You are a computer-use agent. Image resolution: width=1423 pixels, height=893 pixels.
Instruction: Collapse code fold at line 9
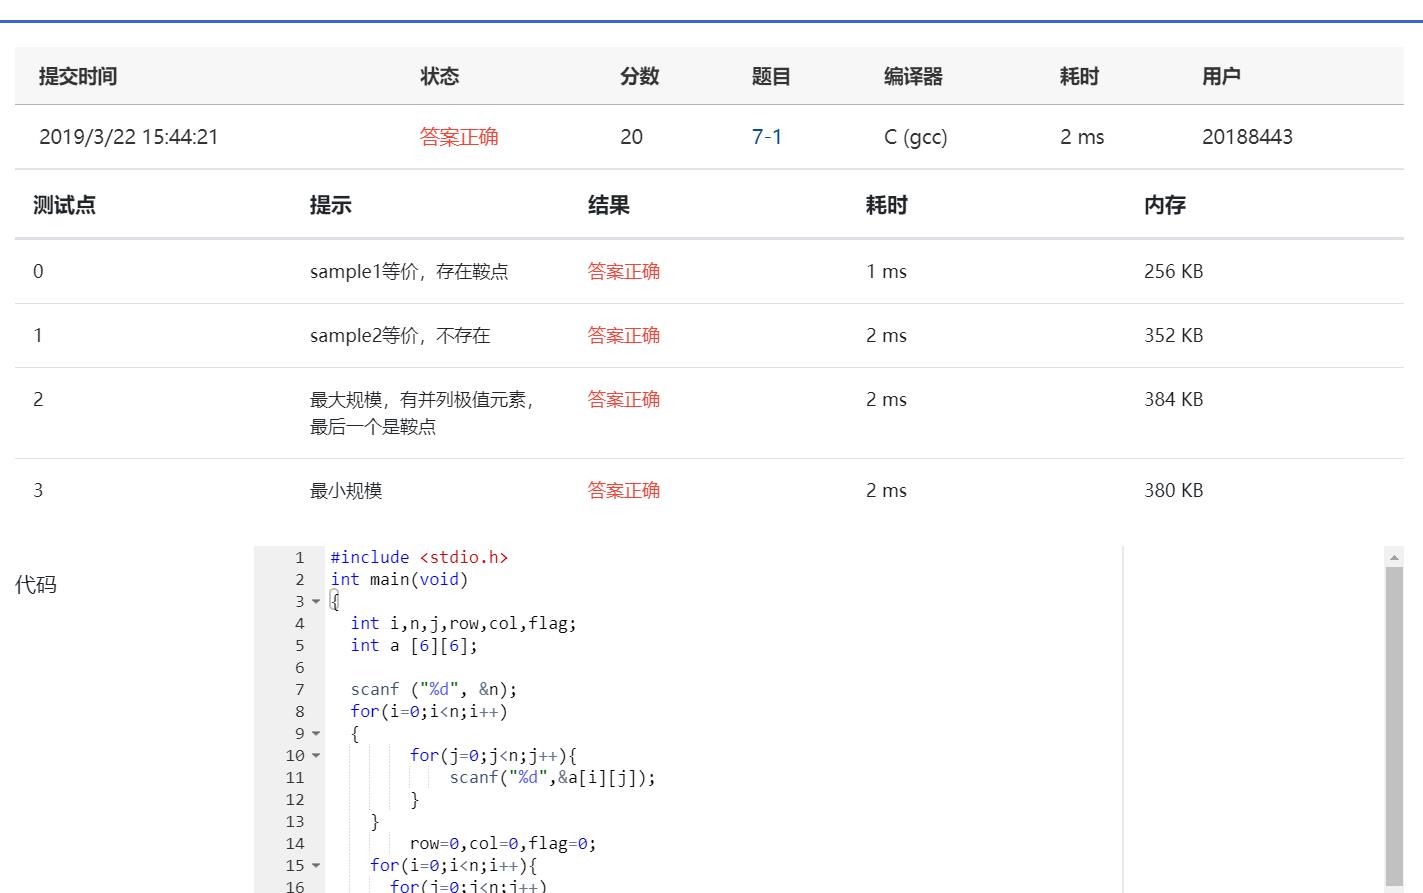(x=316, y=734)
